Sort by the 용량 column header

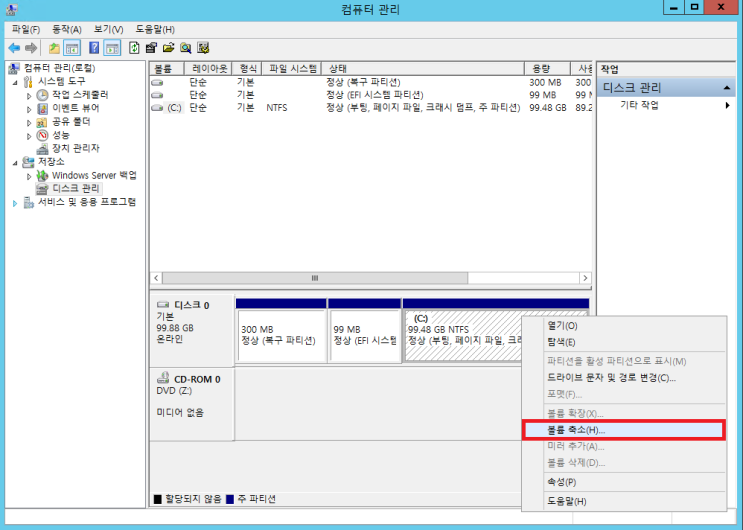point(547,69)
